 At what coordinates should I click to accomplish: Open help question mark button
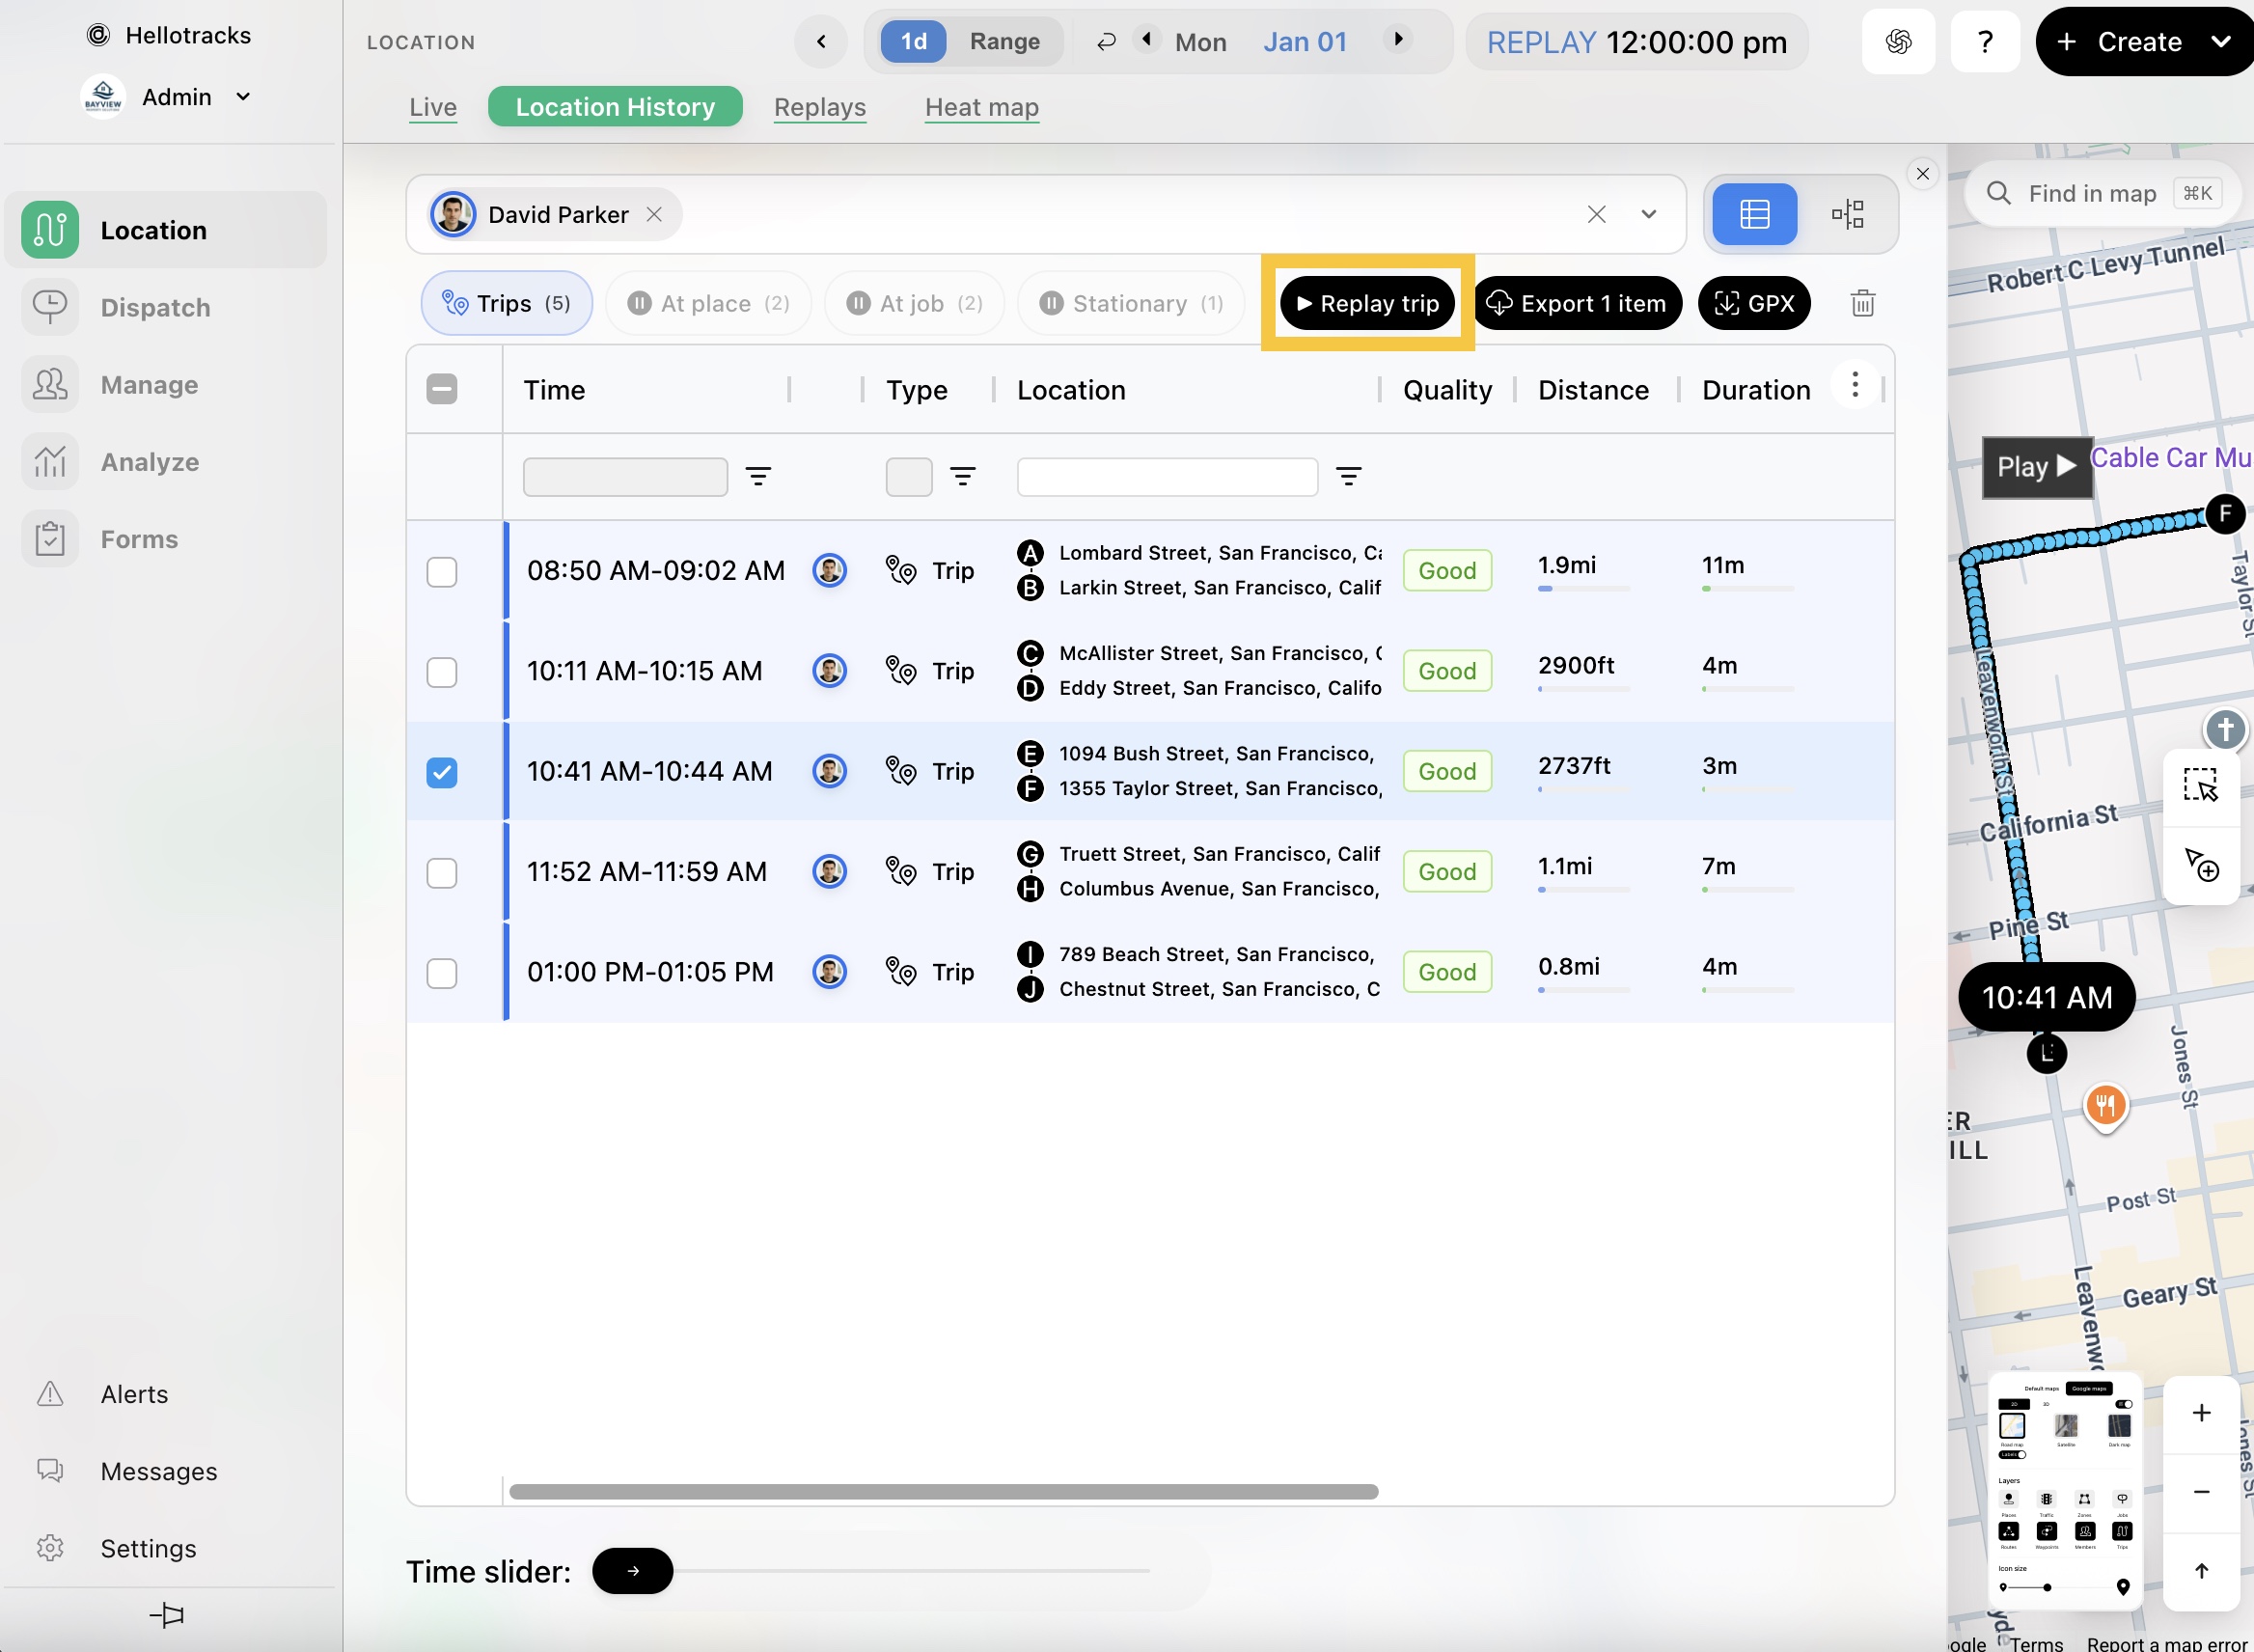coord(1985,41)
